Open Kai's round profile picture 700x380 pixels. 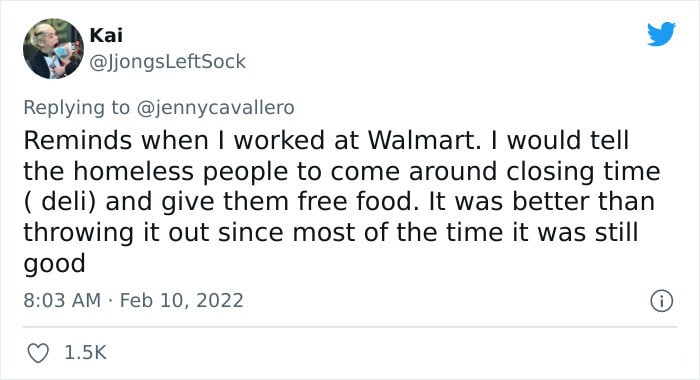click(x=53, y=49)
